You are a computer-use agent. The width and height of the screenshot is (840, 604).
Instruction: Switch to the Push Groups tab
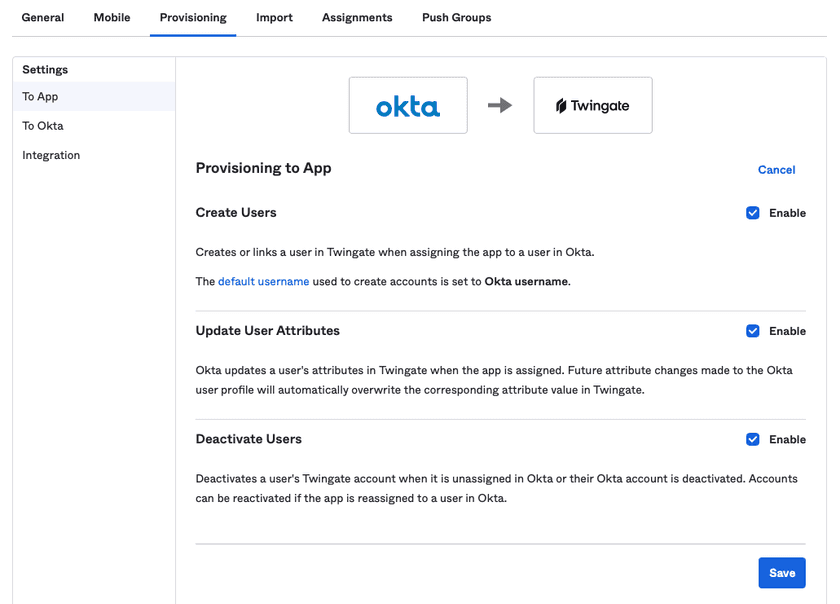pyautogui.click(x=456, y=18)
